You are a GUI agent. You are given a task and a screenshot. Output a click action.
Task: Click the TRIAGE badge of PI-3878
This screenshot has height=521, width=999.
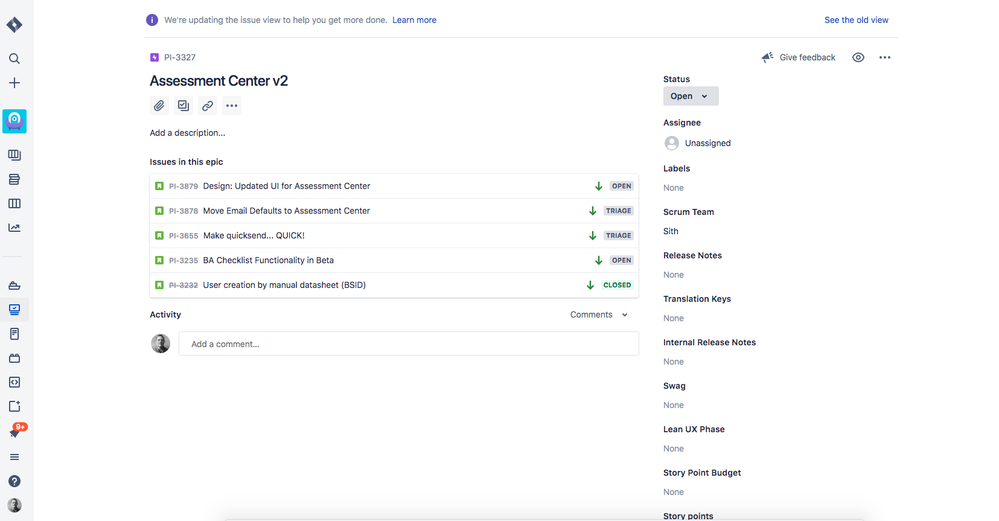click(x=618, y=211)
